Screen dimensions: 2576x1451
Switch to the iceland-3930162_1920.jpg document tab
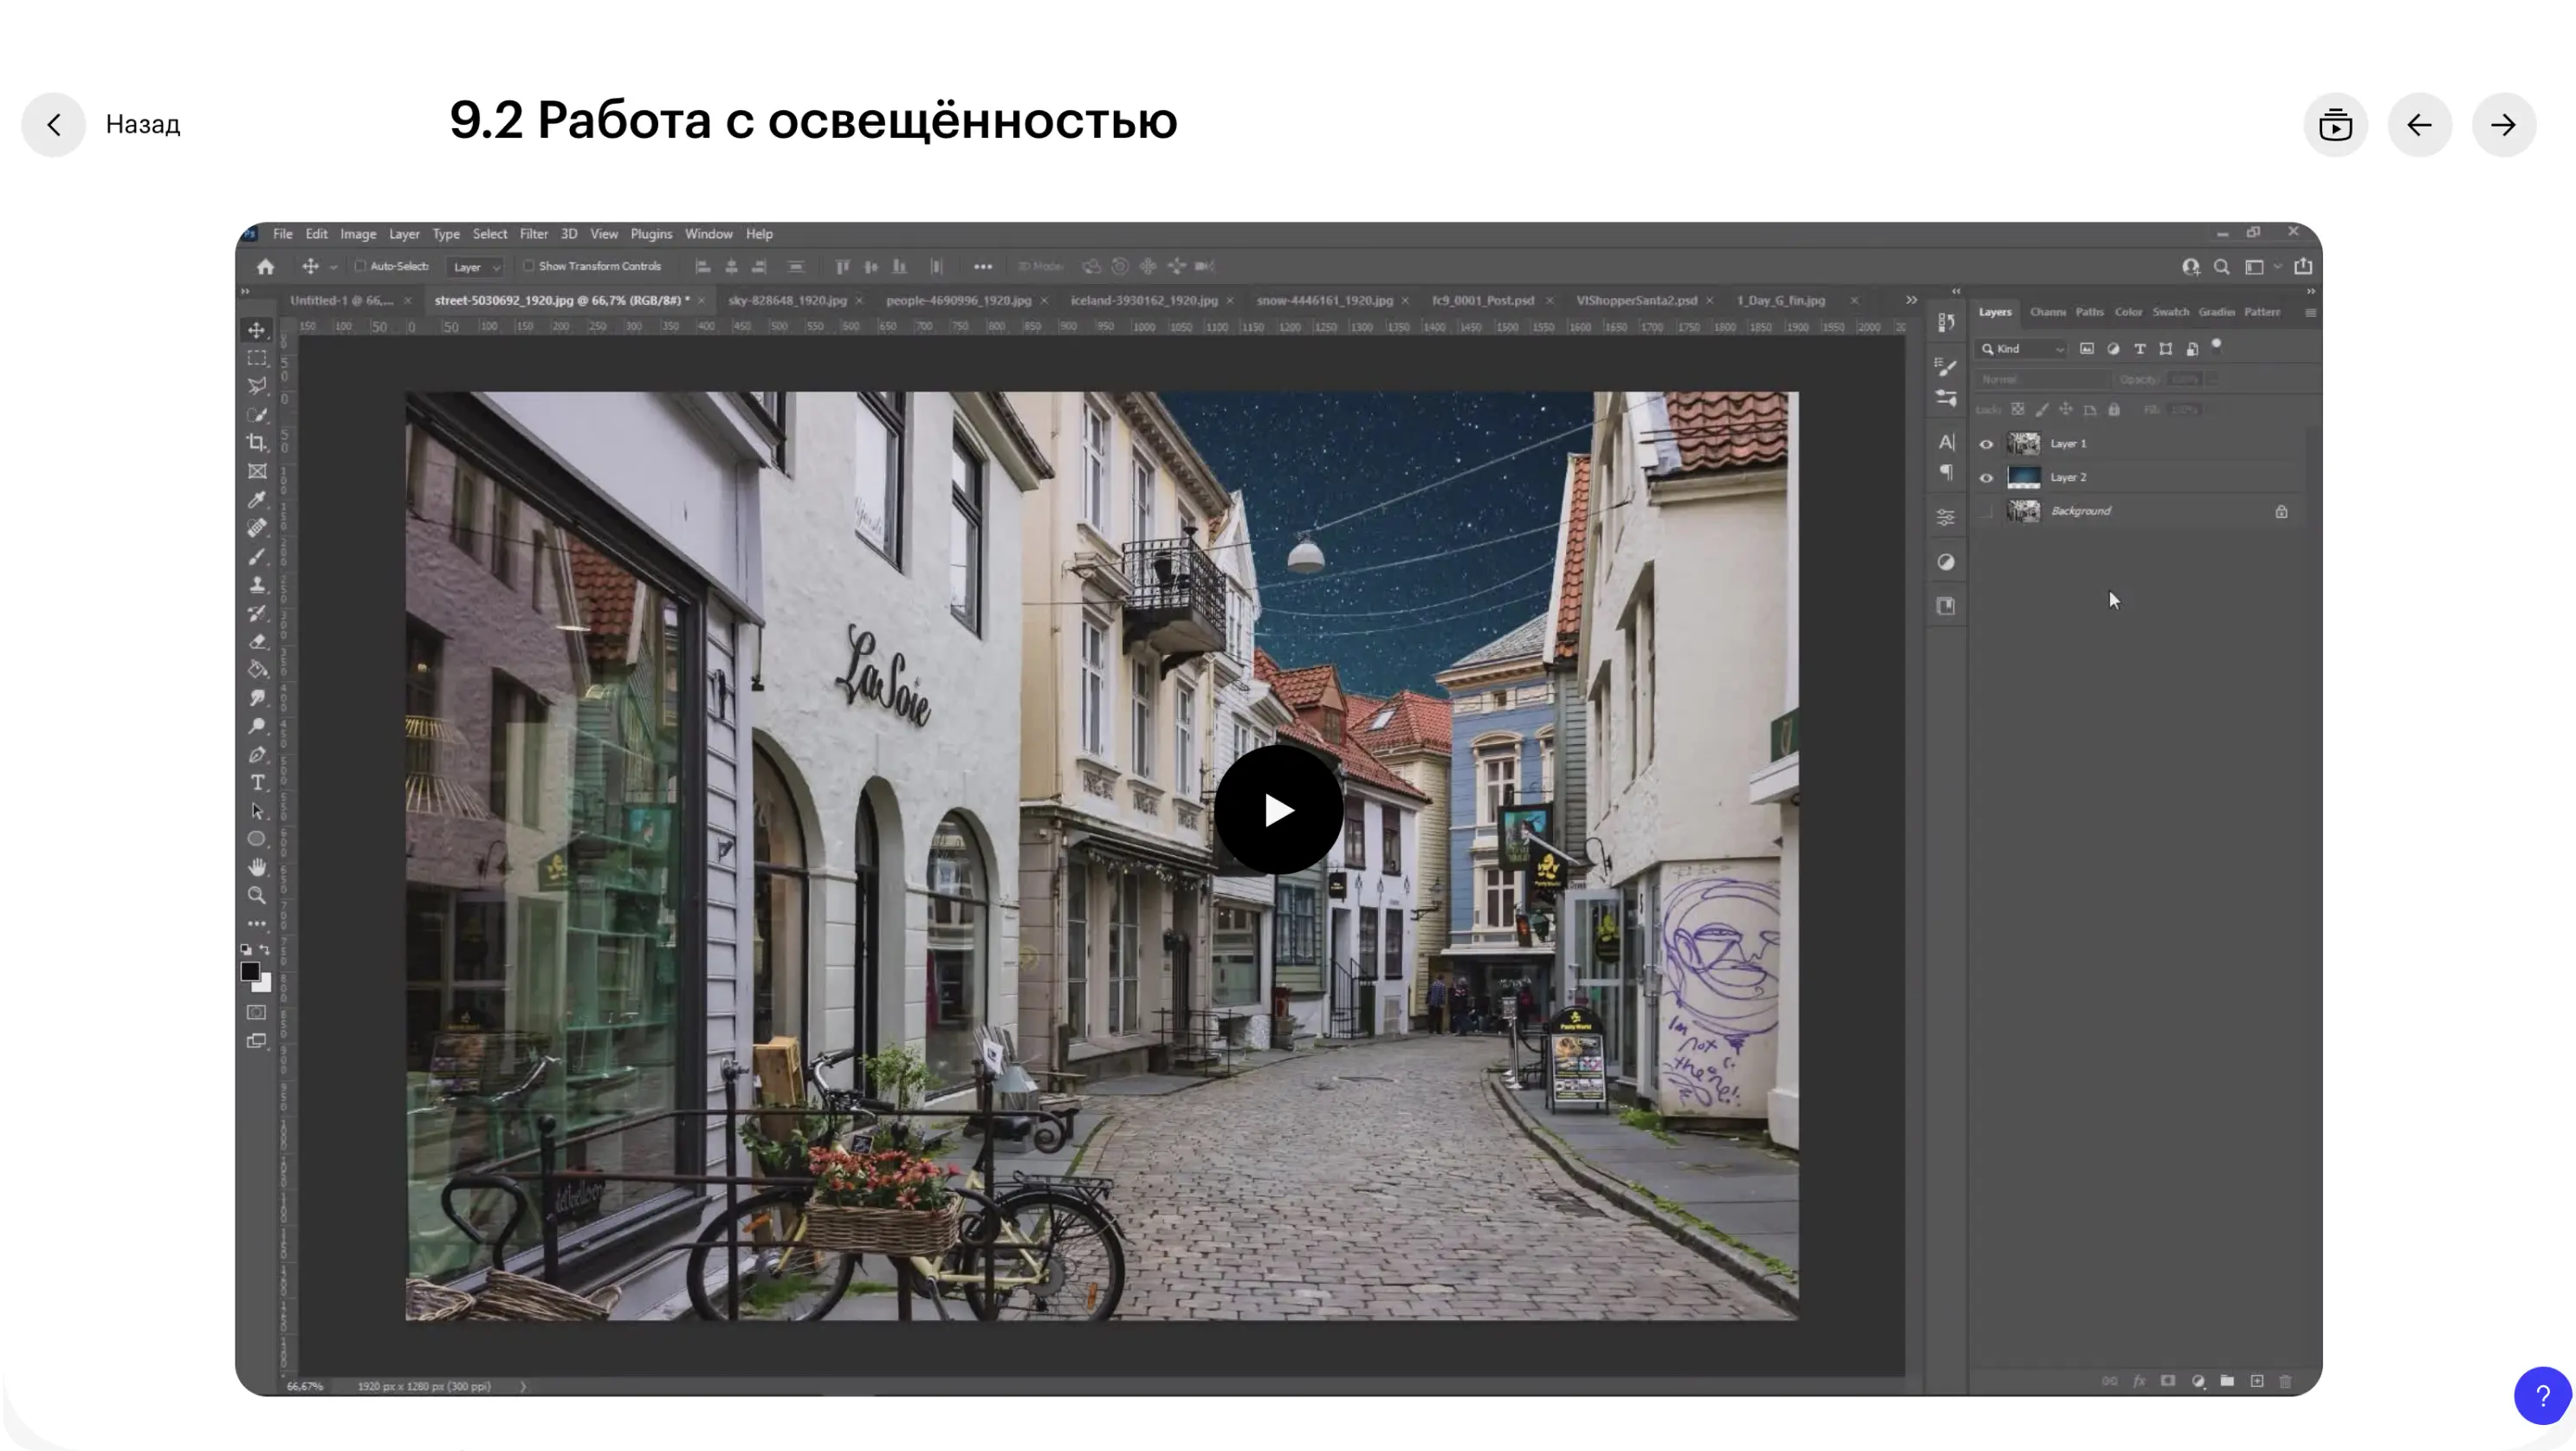point(1144,300)
